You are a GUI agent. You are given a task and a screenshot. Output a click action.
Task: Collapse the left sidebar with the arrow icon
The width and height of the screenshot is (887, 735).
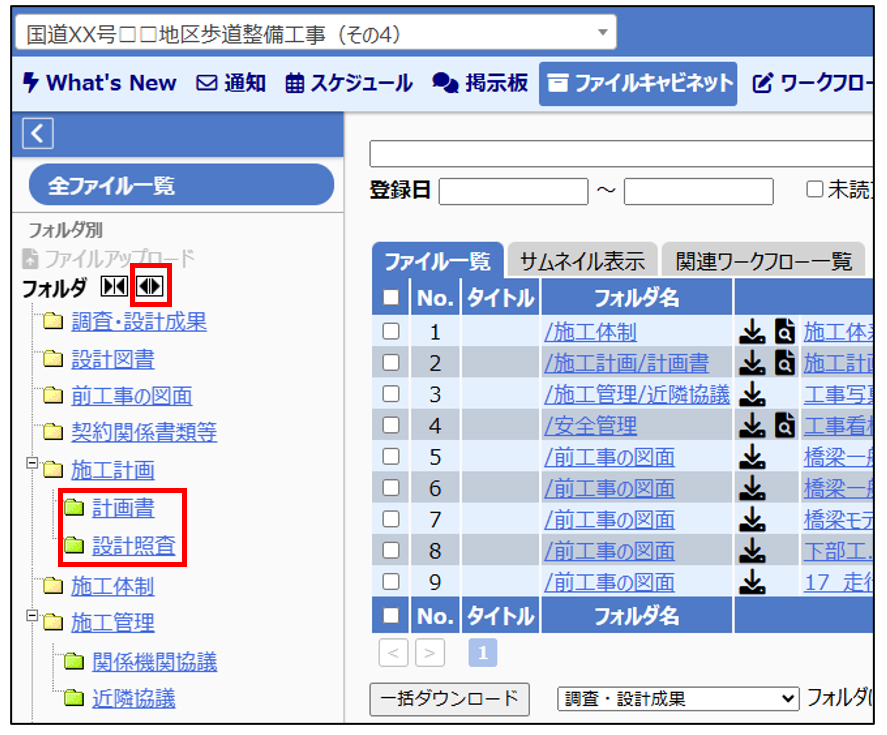[37, 133]
